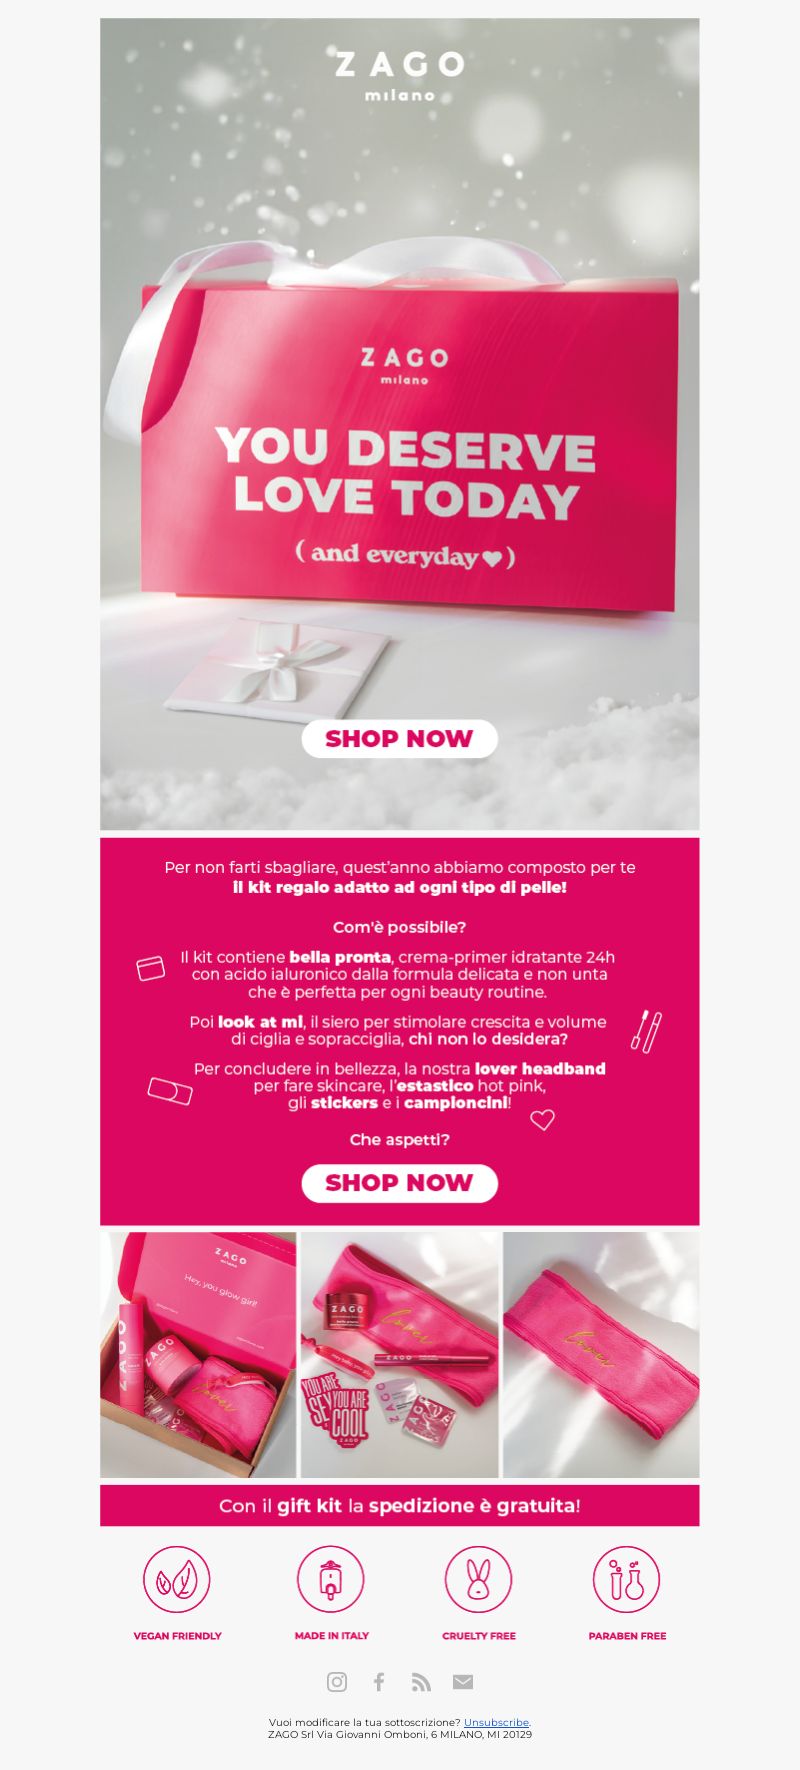Viewport: 800px width, 1770px height.
Task: Click the headband icon near 'Per concludere'
Action: click(x=170, y=1091)
